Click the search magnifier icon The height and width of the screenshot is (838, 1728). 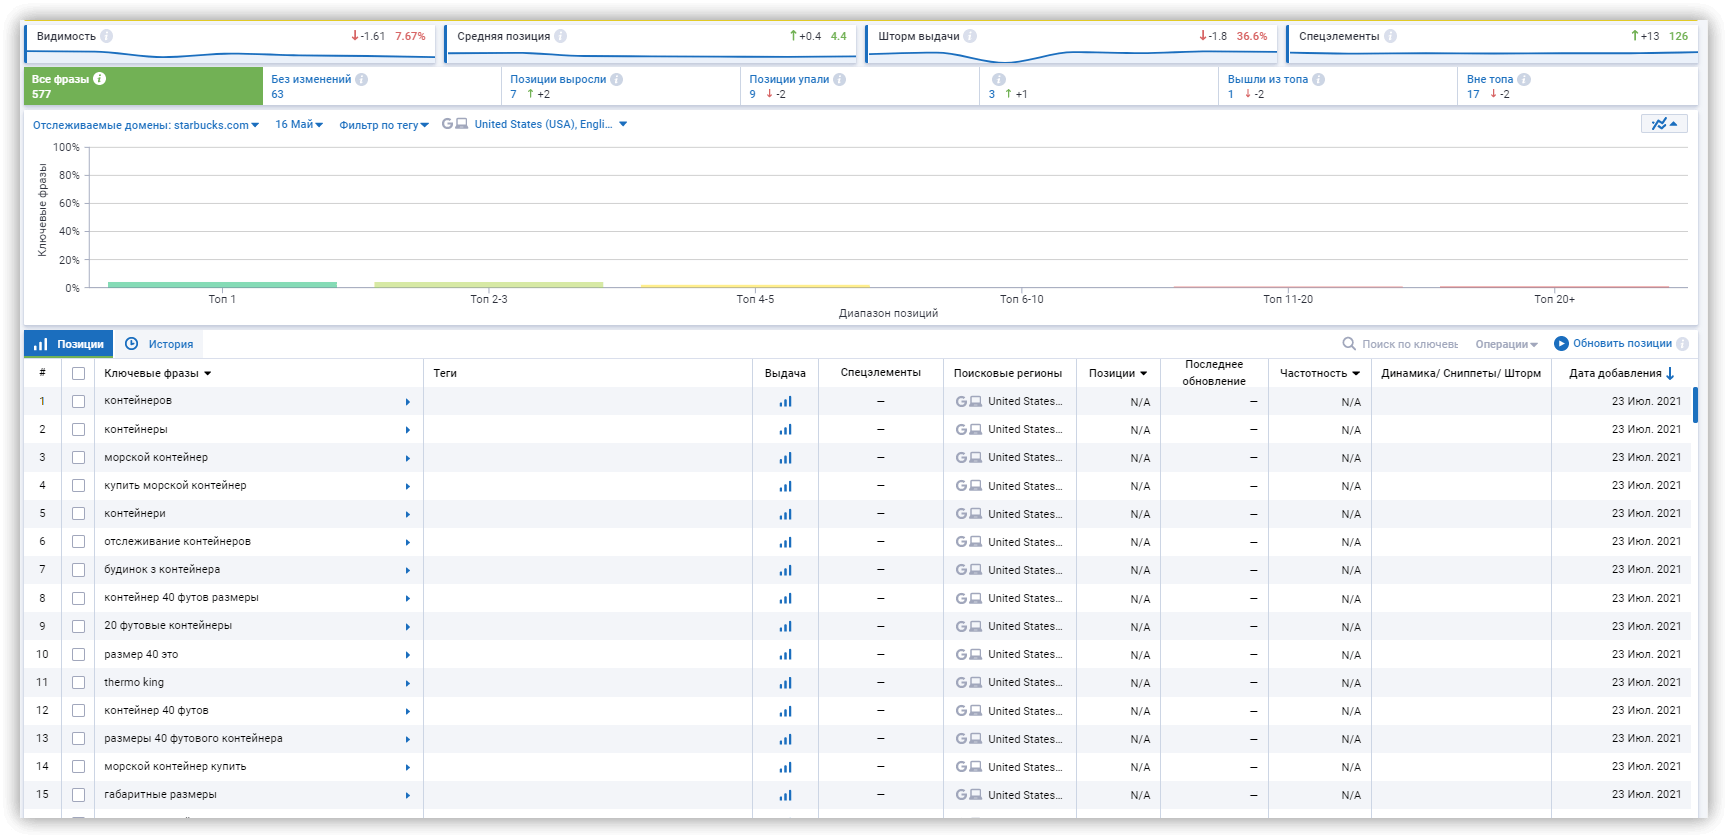point(1349,344)
